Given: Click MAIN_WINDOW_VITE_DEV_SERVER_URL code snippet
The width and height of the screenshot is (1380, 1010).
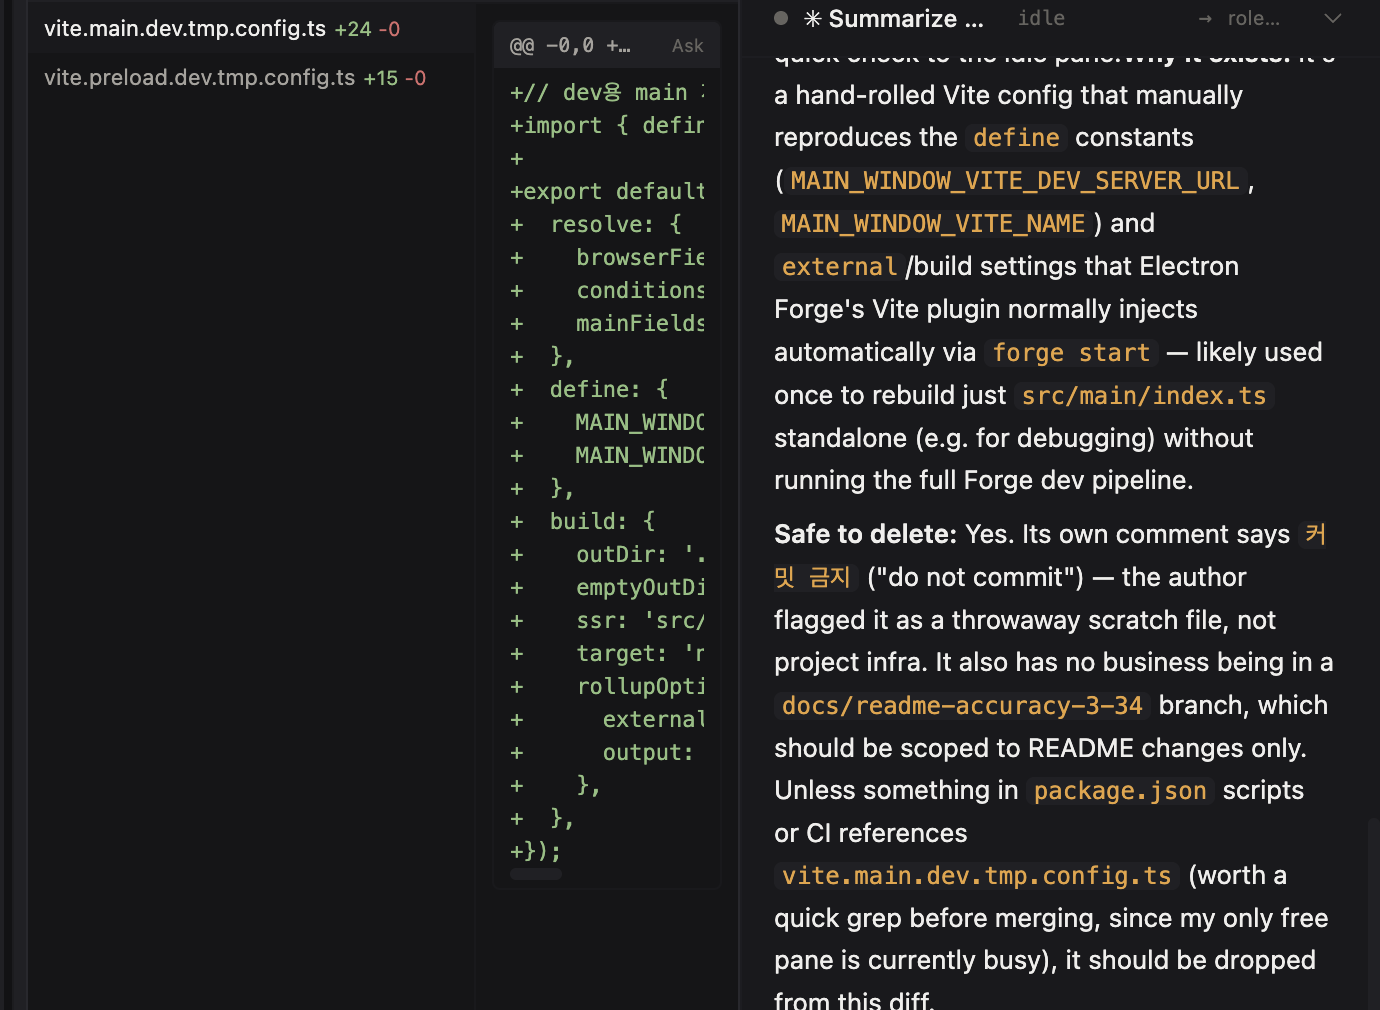Looking at the screenshot, I should point(1014,181).
